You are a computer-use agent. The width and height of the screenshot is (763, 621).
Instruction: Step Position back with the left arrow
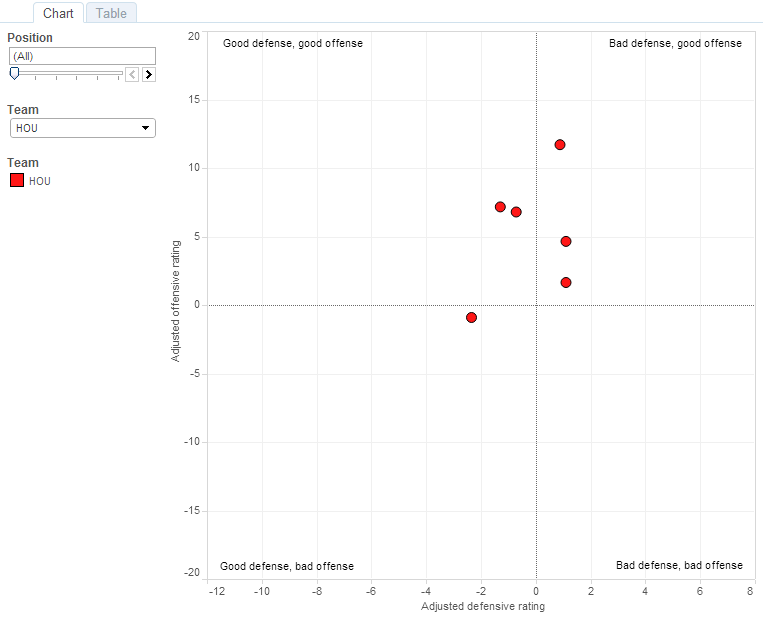click(x=132, y=74)
